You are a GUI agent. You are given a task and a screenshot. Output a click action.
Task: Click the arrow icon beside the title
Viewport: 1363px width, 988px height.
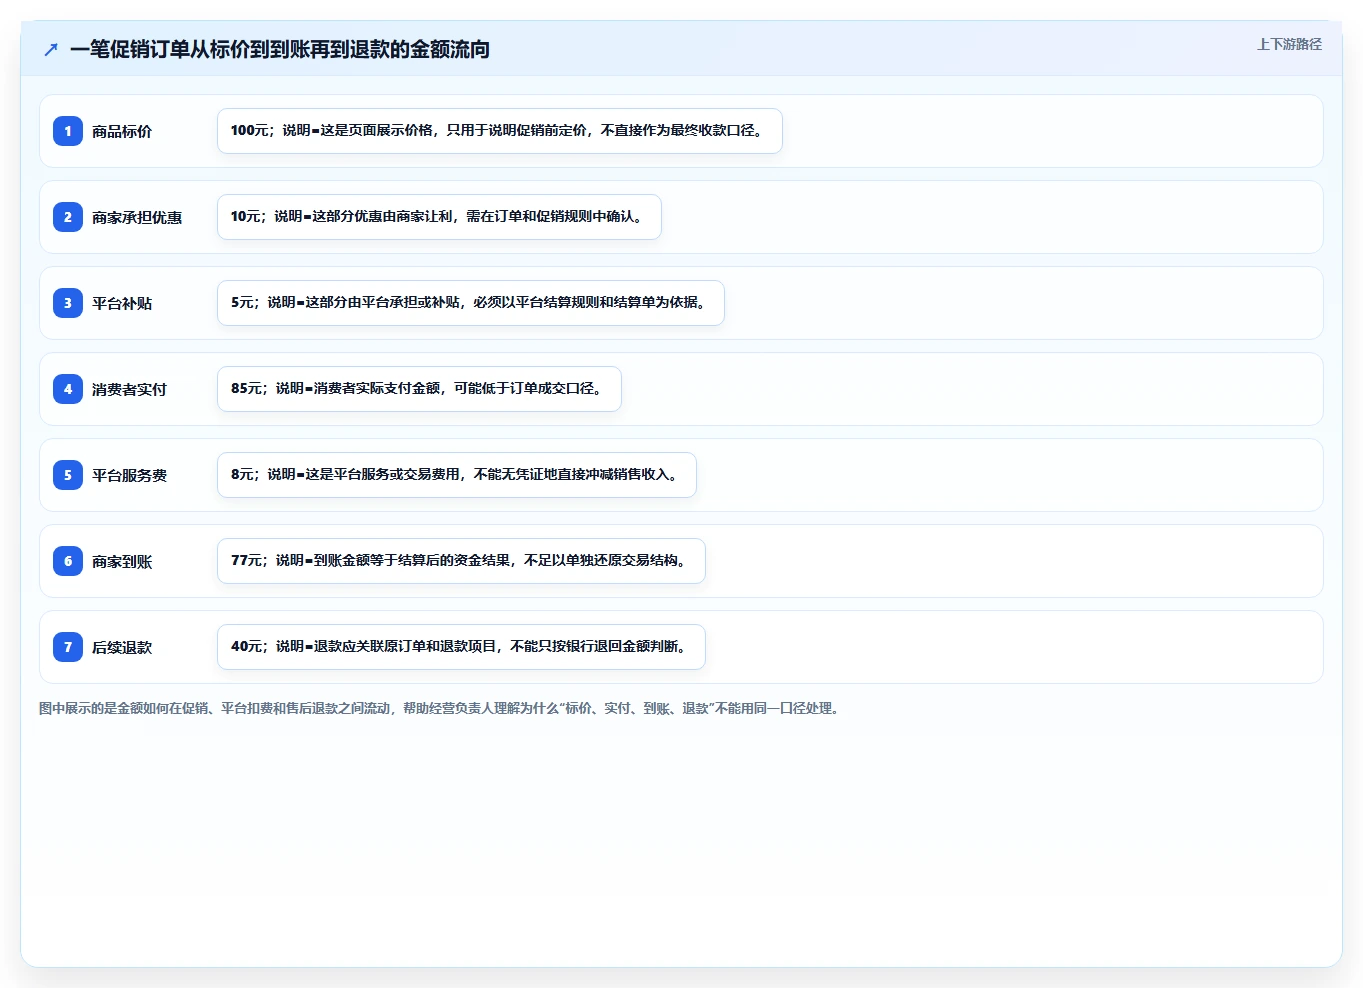pyautogui.click(x=51, y=49)
